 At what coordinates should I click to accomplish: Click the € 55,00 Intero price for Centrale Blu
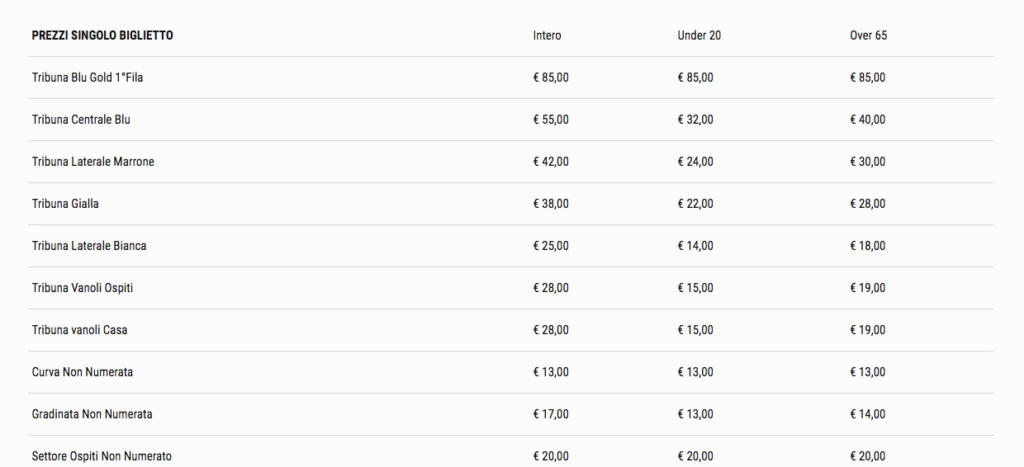551,120
